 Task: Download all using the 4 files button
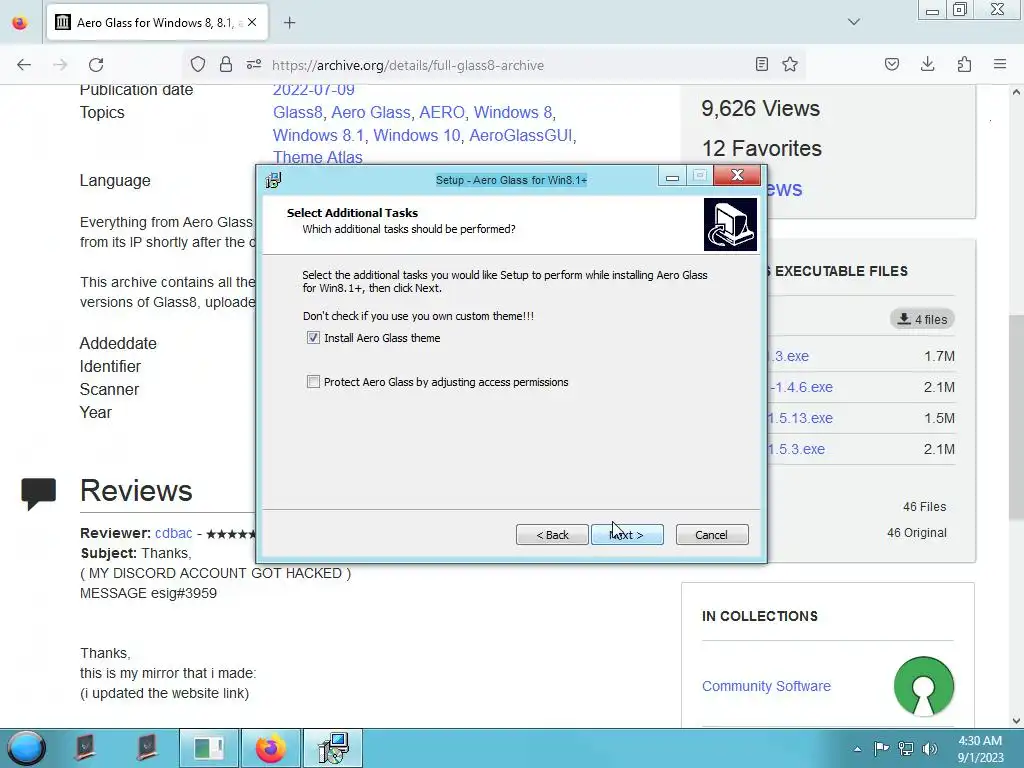coord(922,319)
